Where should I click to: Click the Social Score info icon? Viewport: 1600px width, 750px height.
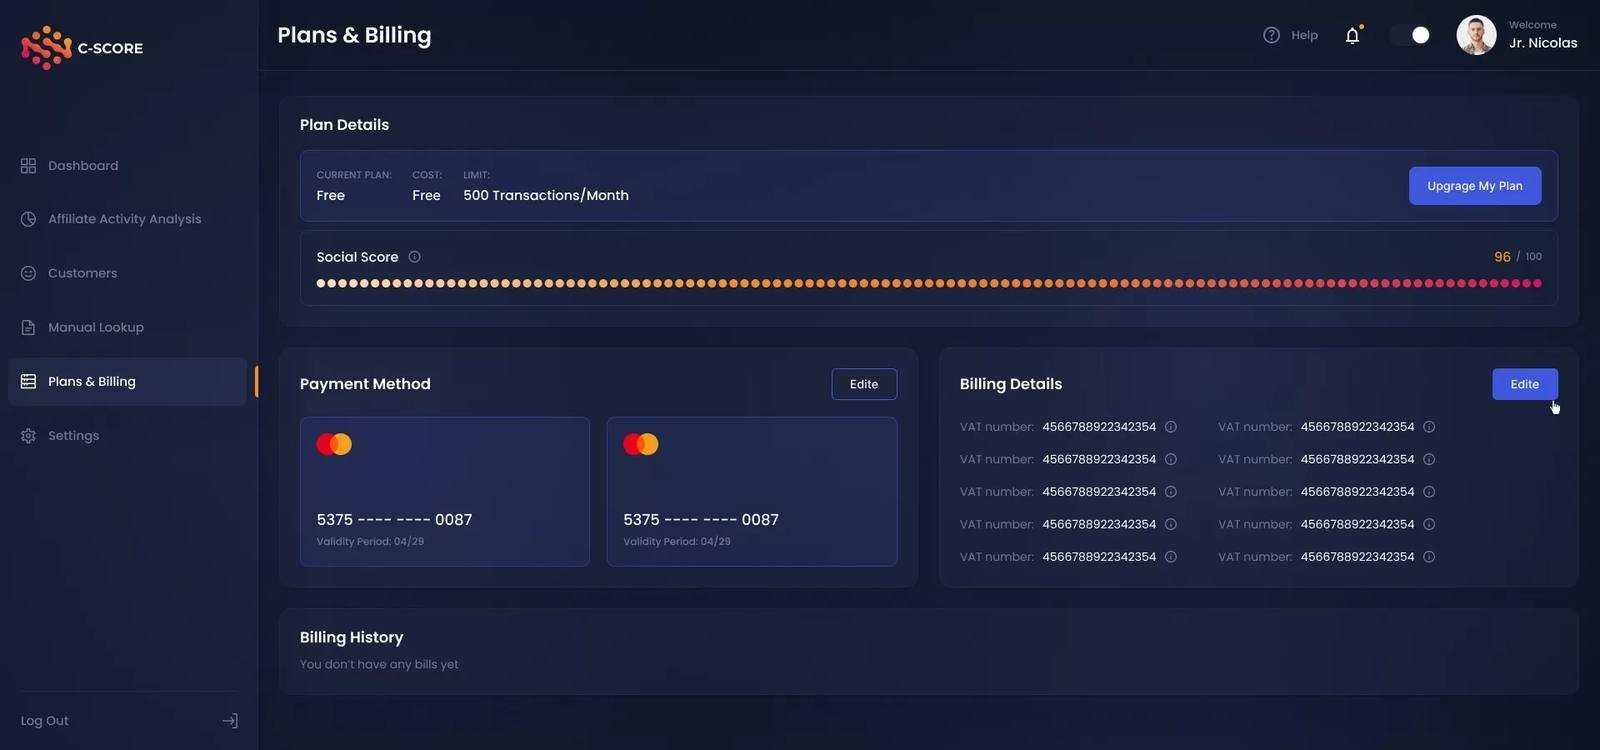(414, 257)
